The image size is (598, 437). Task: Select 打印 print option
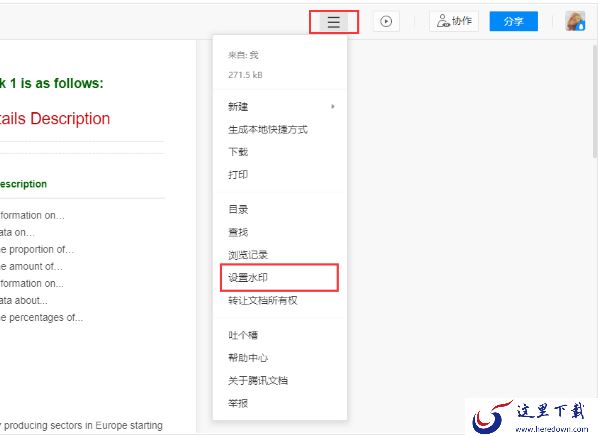[x=238, y=175]
